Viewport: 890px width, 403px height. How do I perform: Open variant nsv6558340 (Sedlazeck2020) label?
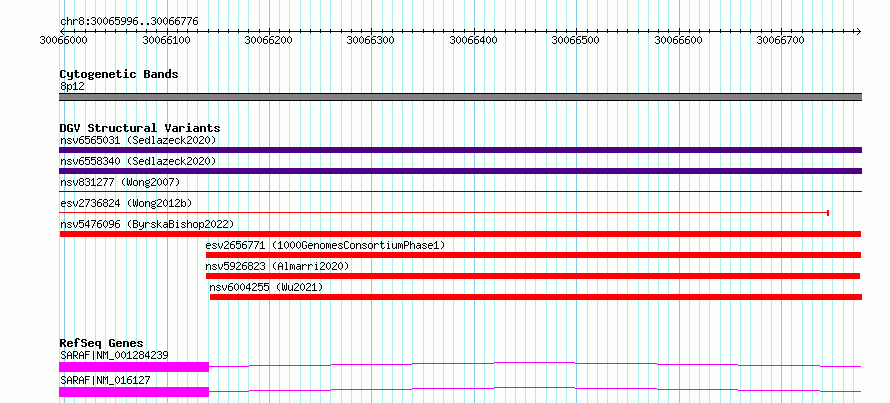coord(138,161)
